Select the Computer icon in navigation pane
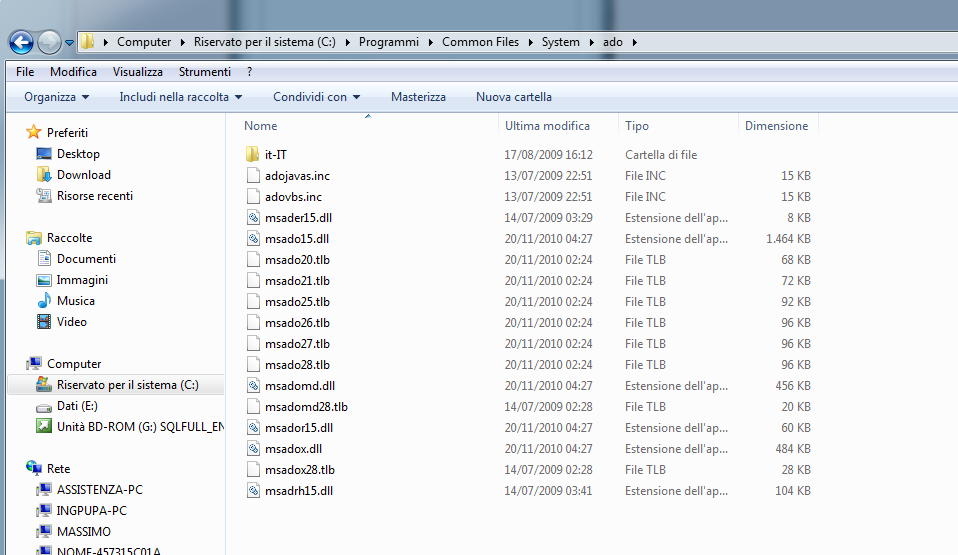Viewport: 958px width, 555px height. point(34,364)
